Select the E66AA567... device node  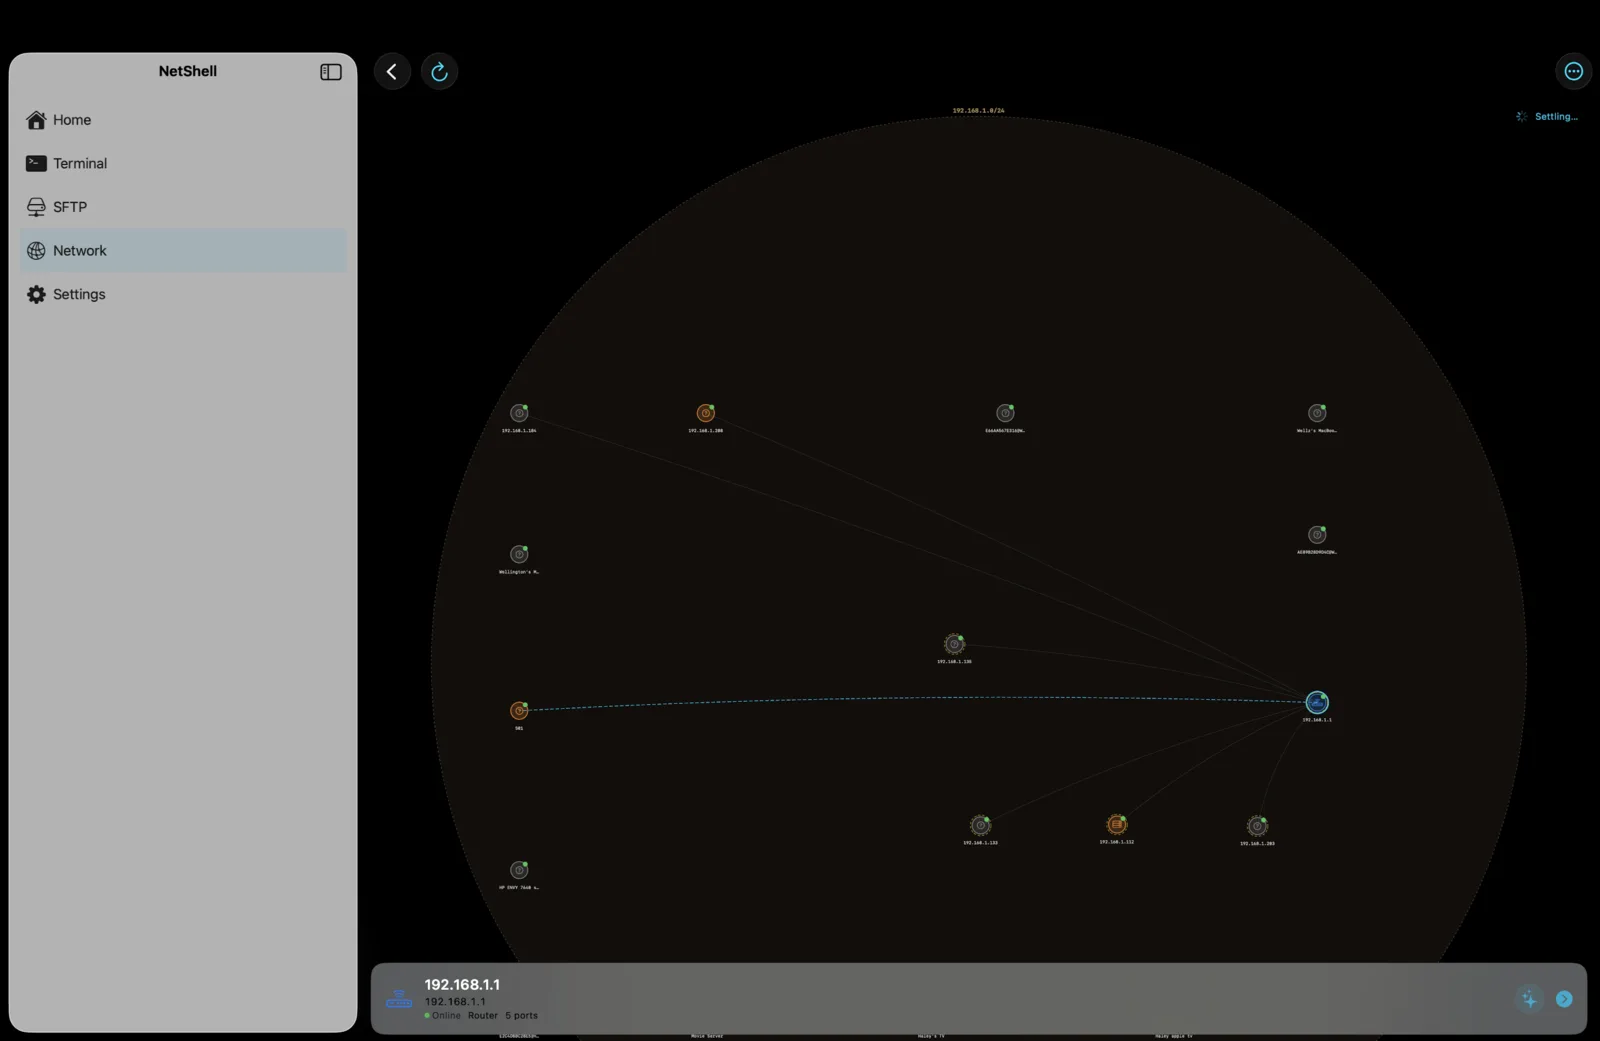(1005, 413)
